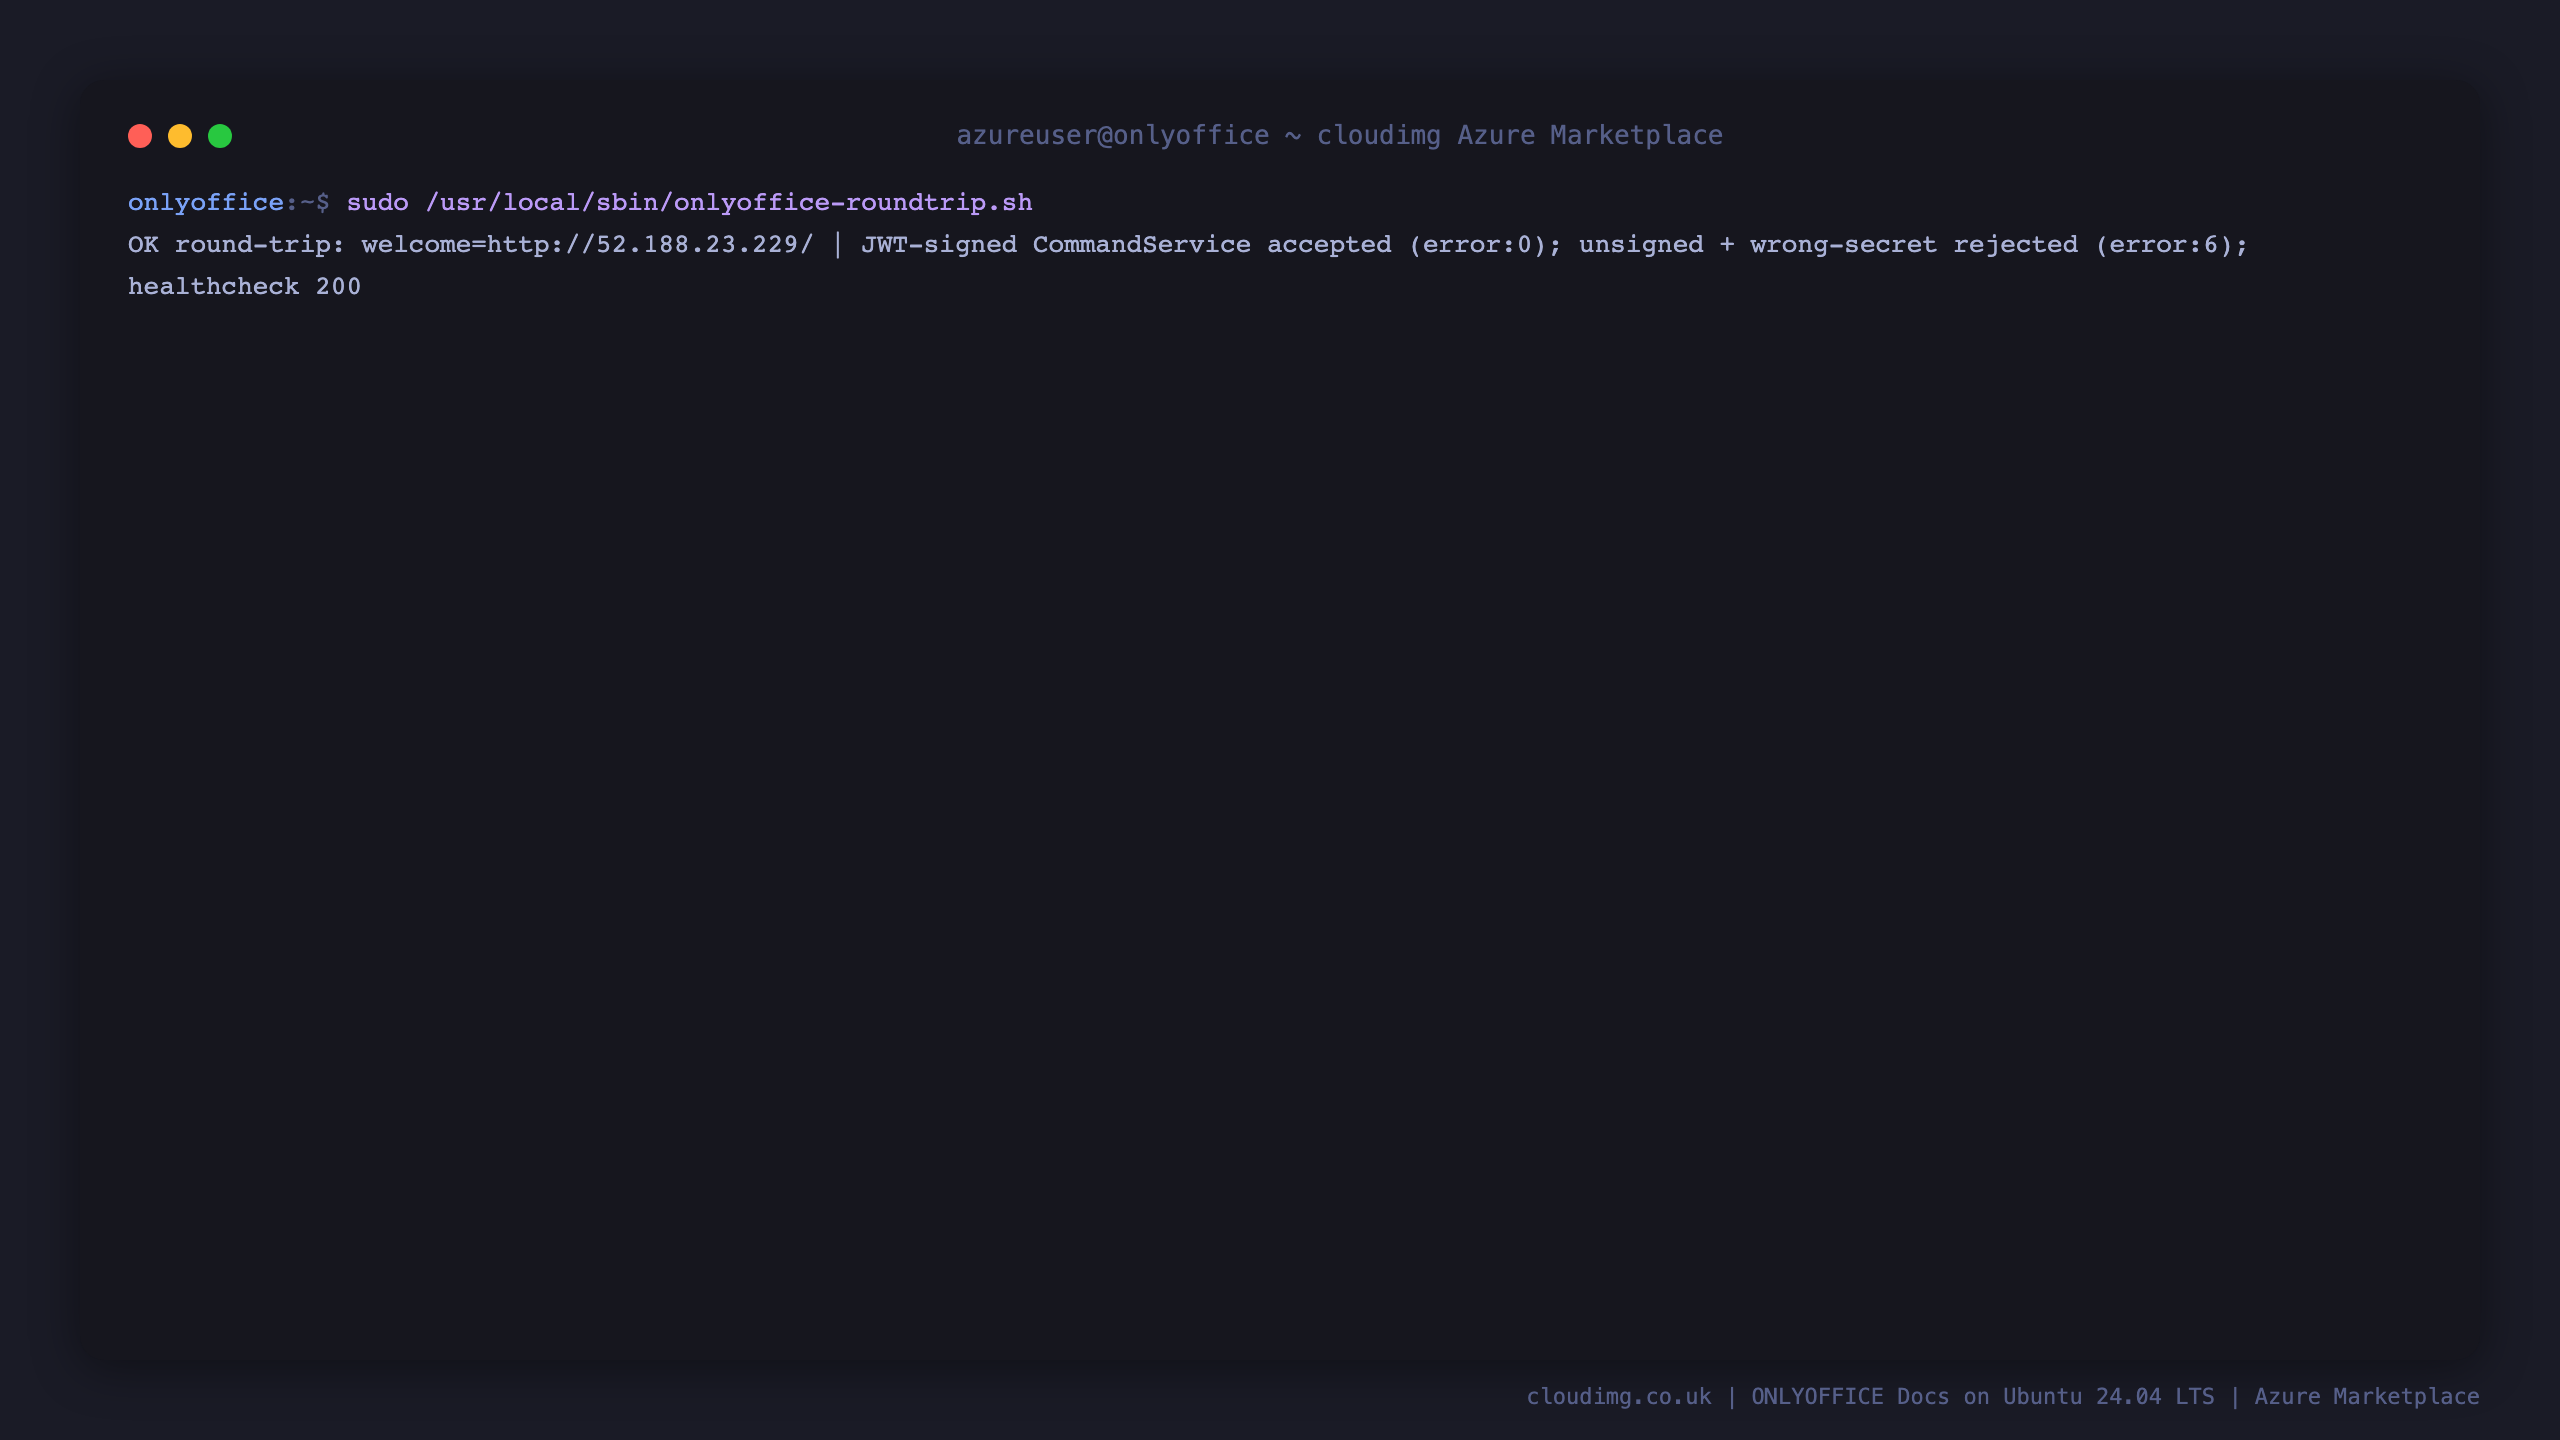Click the cloudimg.co.uk footer text
This screenshot has height=1440, width=2560.
pos(1618,1397)
